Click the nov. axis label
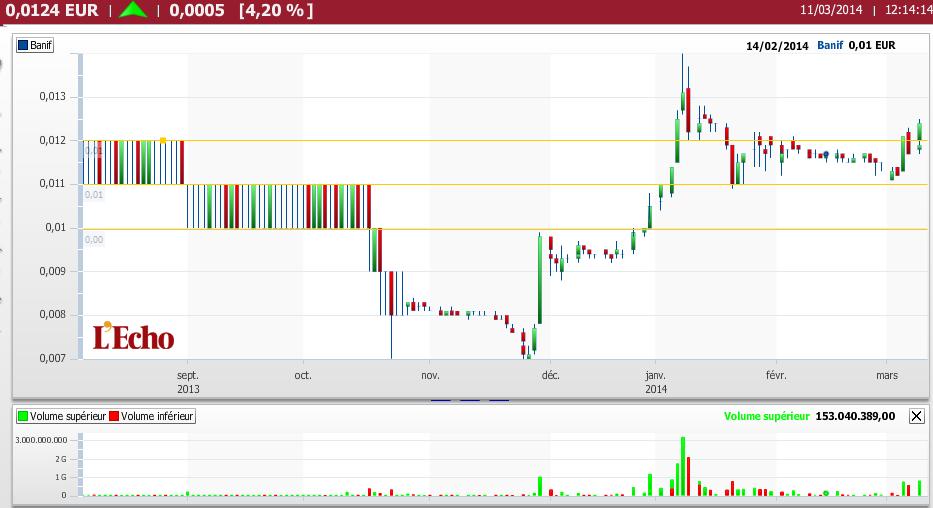The height and width of the screenshot is (508, 933). tap(430, 375)
